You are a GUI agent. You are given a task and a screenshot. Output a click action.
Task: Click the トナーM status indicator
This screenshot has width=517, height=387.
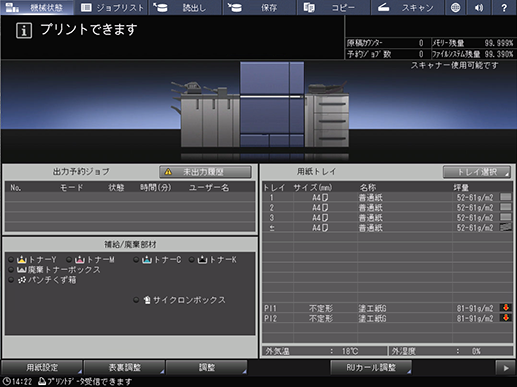[69, 259]
